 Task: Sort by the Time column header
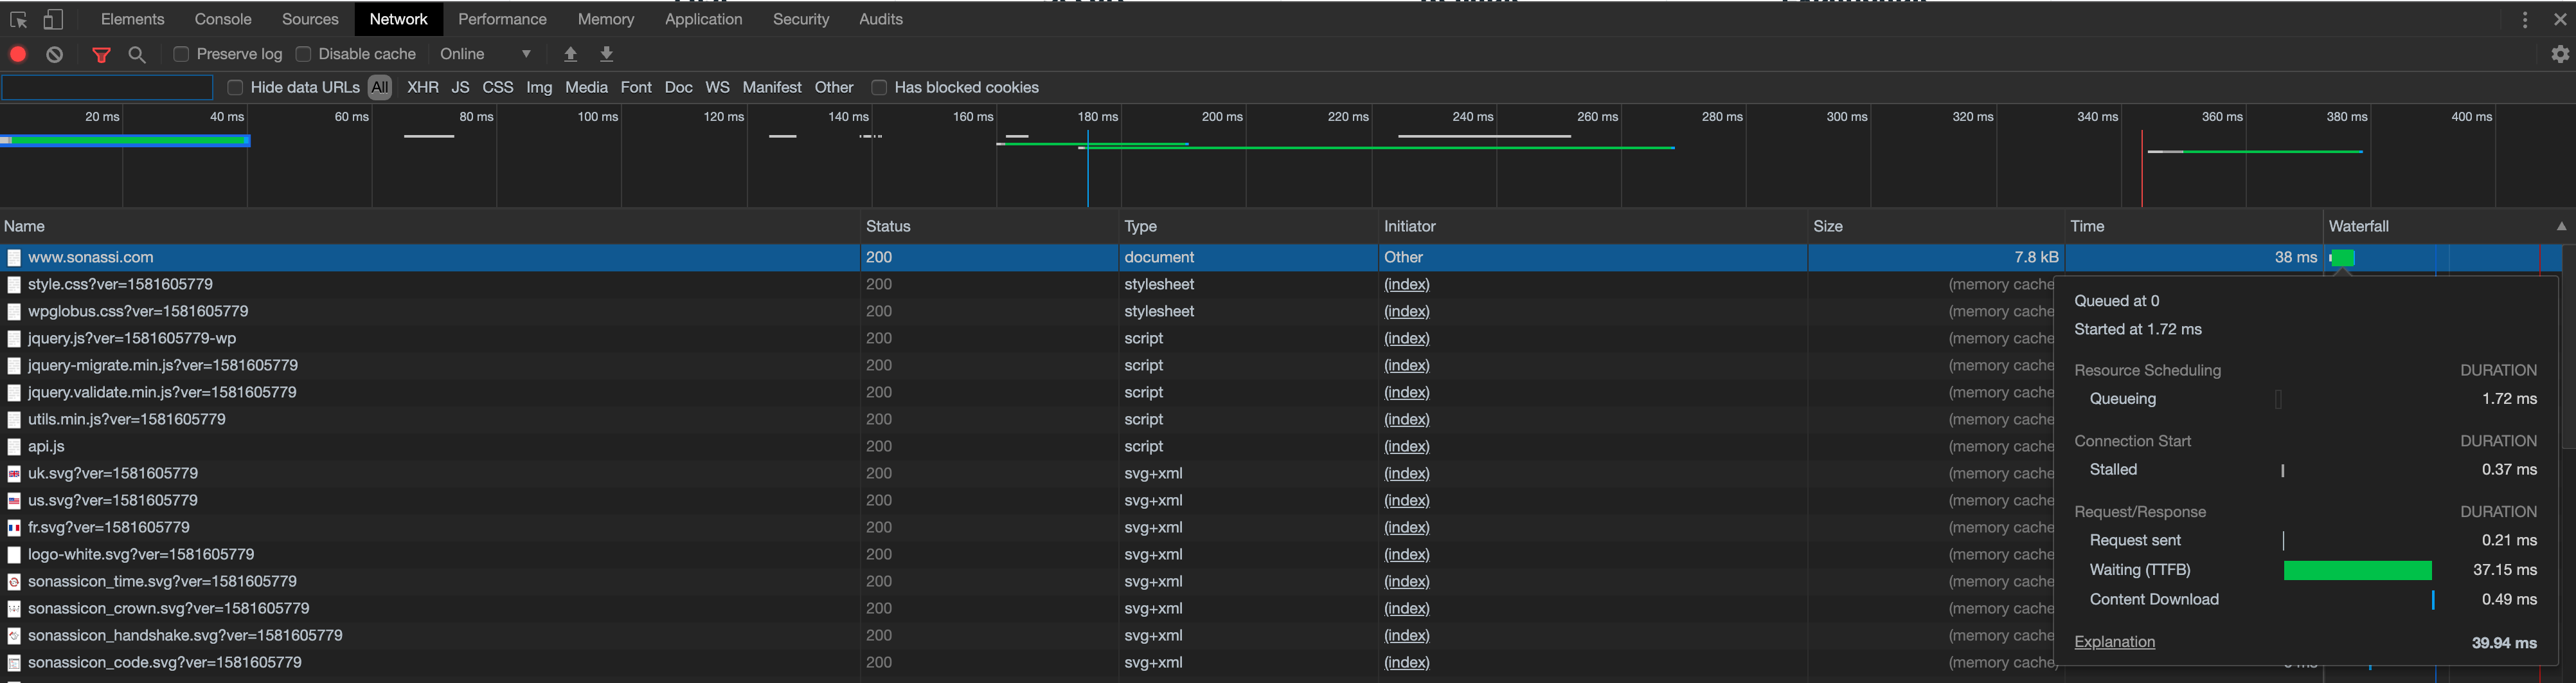click(x=2194, y=226)
